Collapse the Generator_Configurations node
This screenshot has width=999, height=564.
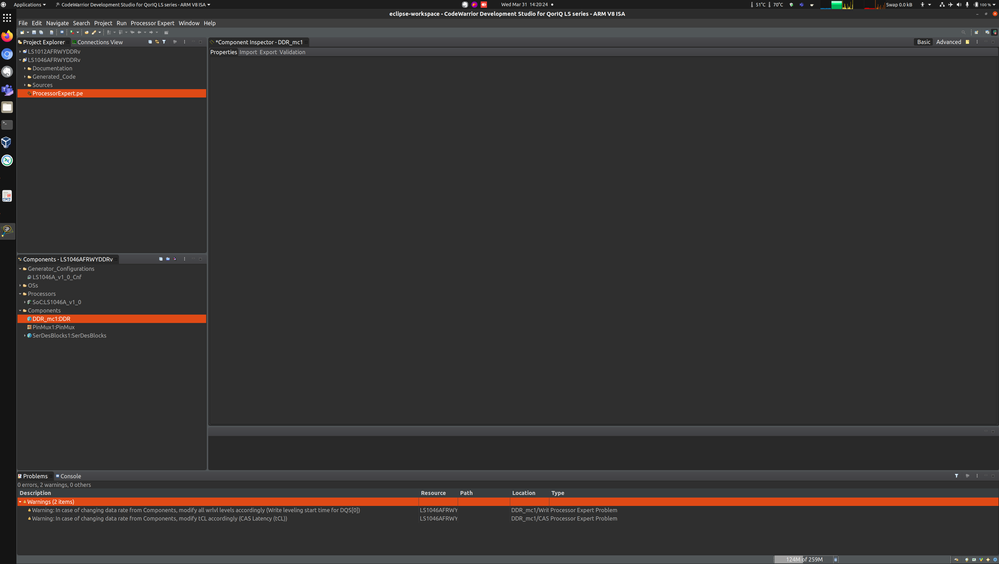click(x=20, y=269)
